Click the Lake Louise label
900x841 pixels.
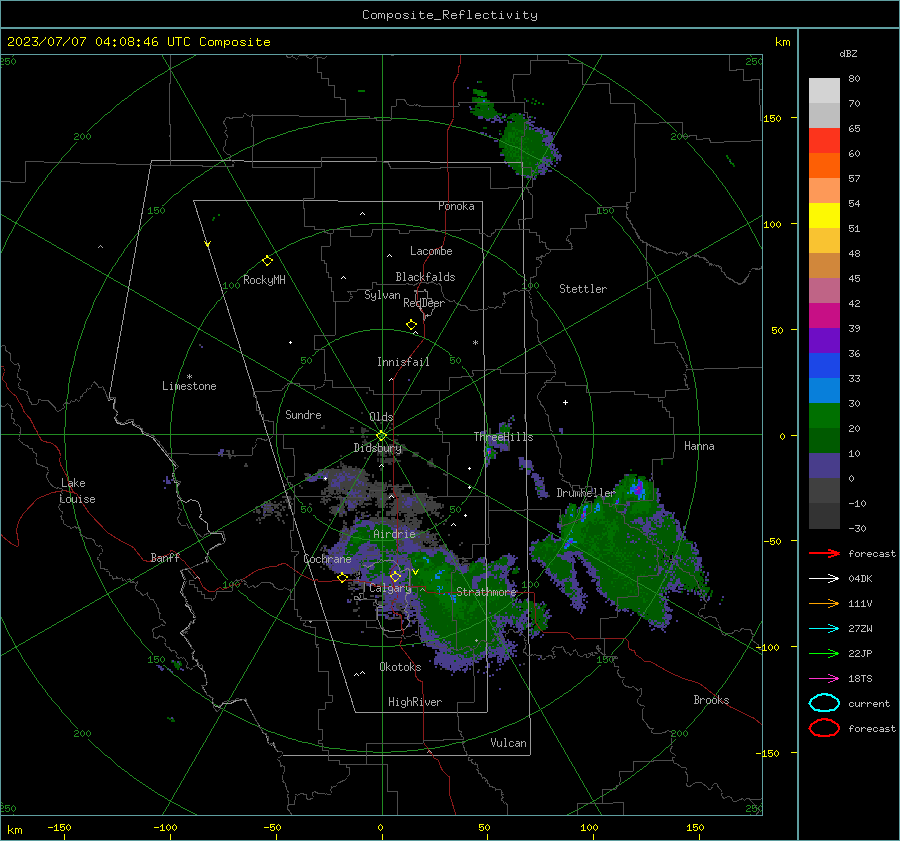77,491
